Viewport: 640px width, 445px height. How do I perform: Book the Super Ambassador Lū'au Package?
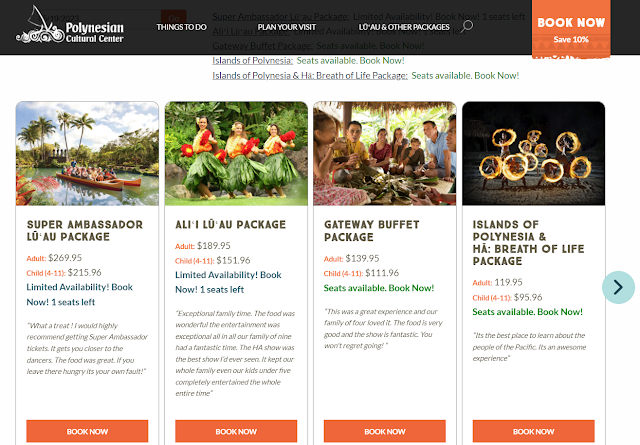click(x=87, y=431)
